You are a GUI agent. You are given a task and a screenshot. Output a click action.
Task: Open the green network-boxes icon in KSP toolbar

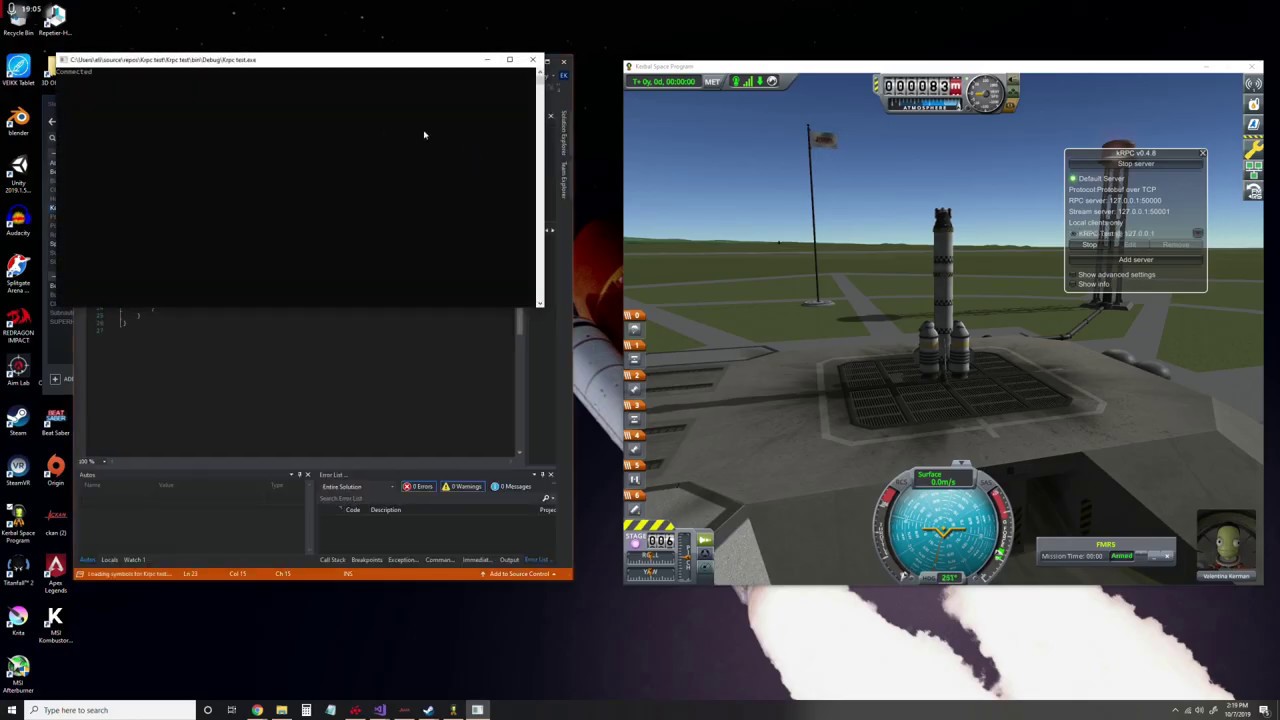1253,170
